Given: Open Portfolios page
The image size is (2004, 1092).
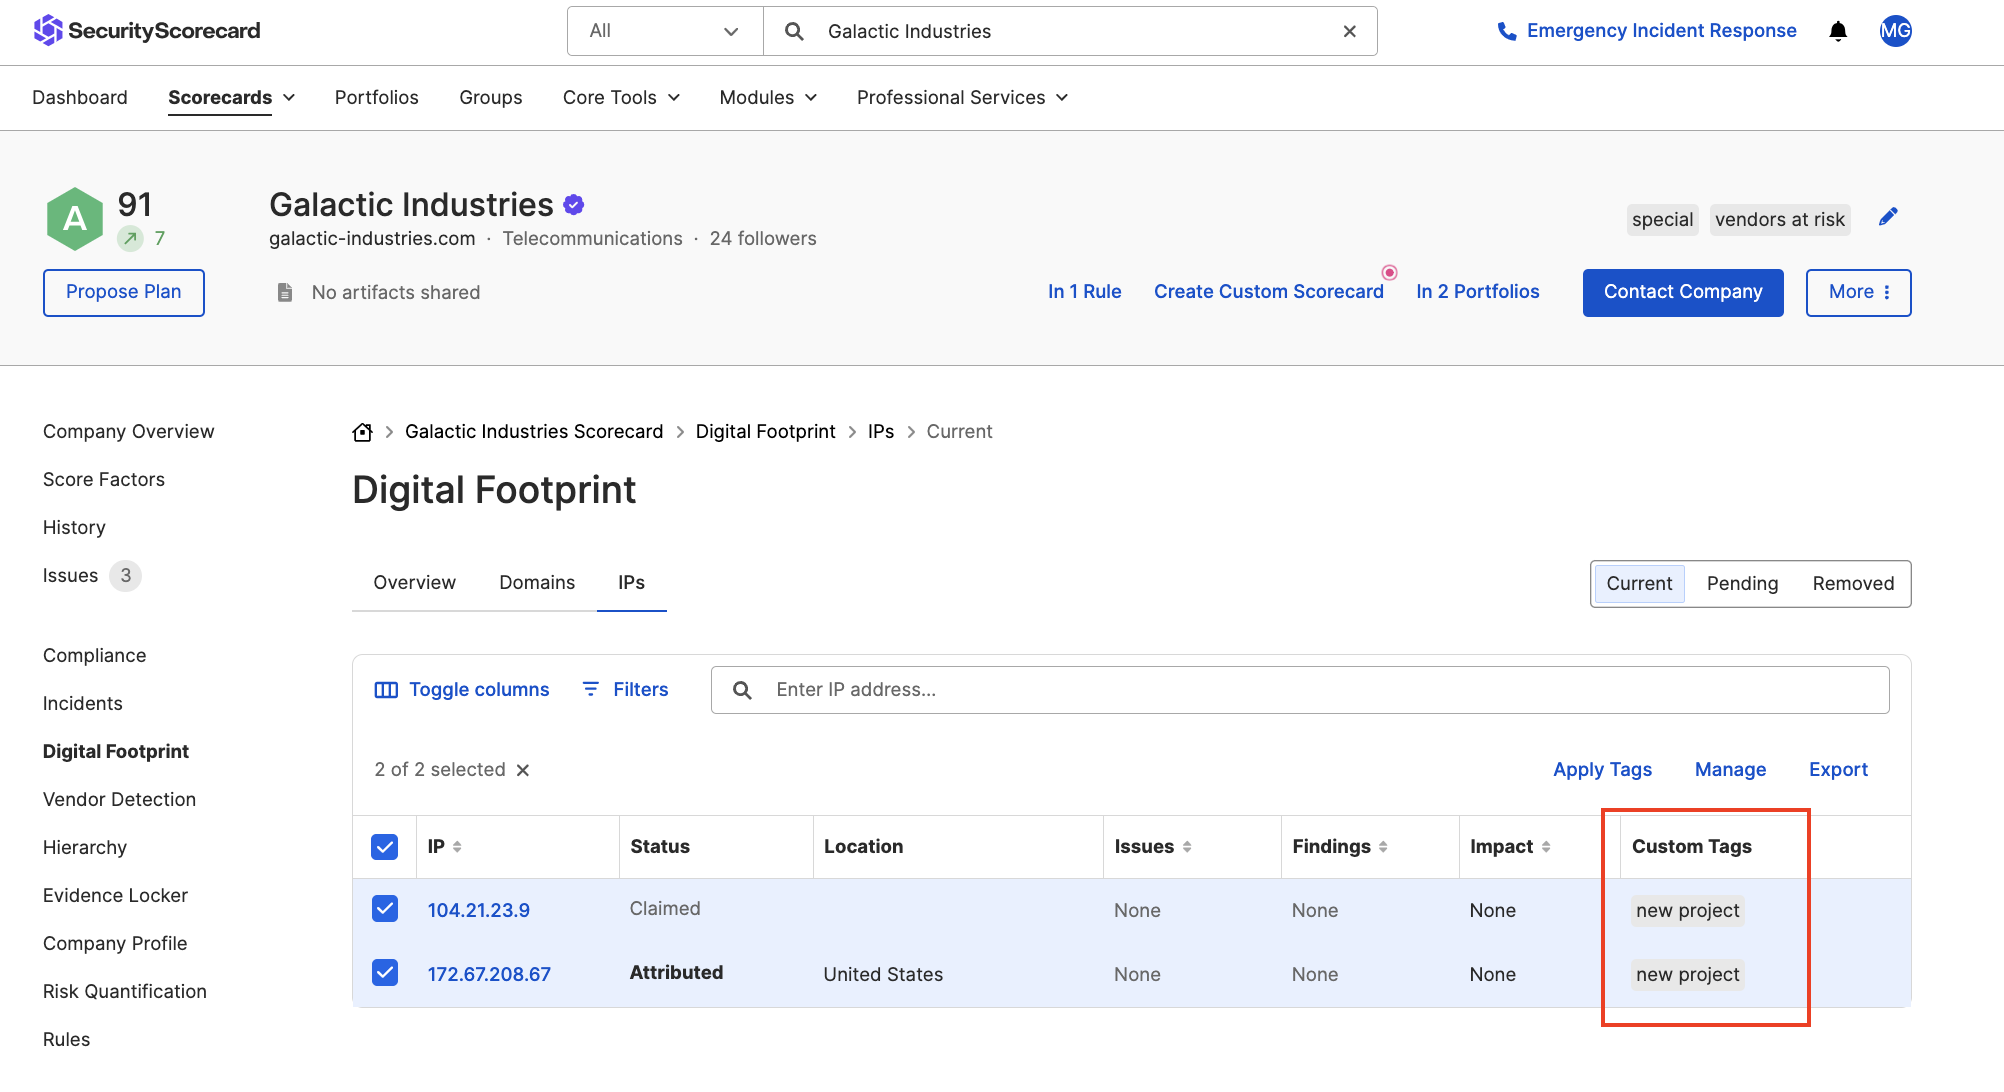Looking at the screenshot, I should click(376, 98).
